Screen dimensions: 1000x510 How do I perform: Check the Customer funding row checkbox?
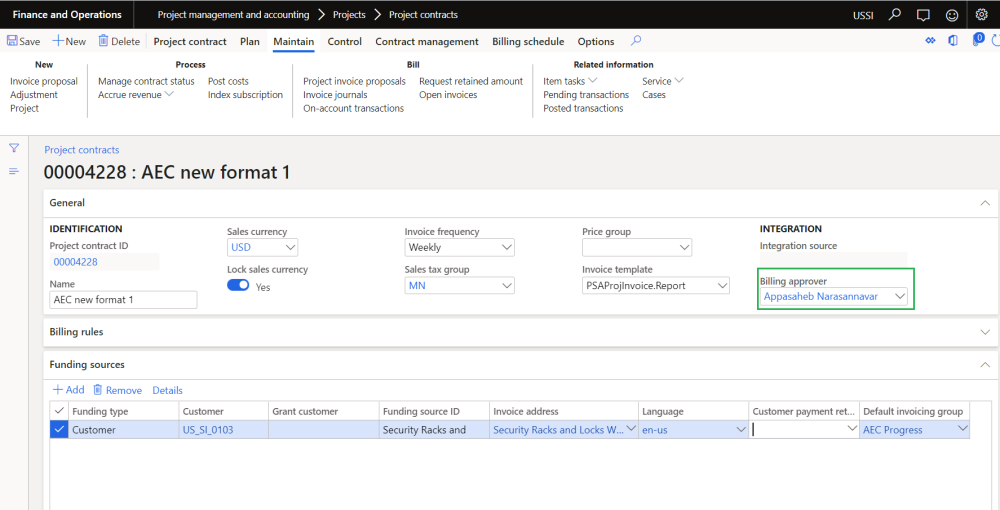point(59,430)
